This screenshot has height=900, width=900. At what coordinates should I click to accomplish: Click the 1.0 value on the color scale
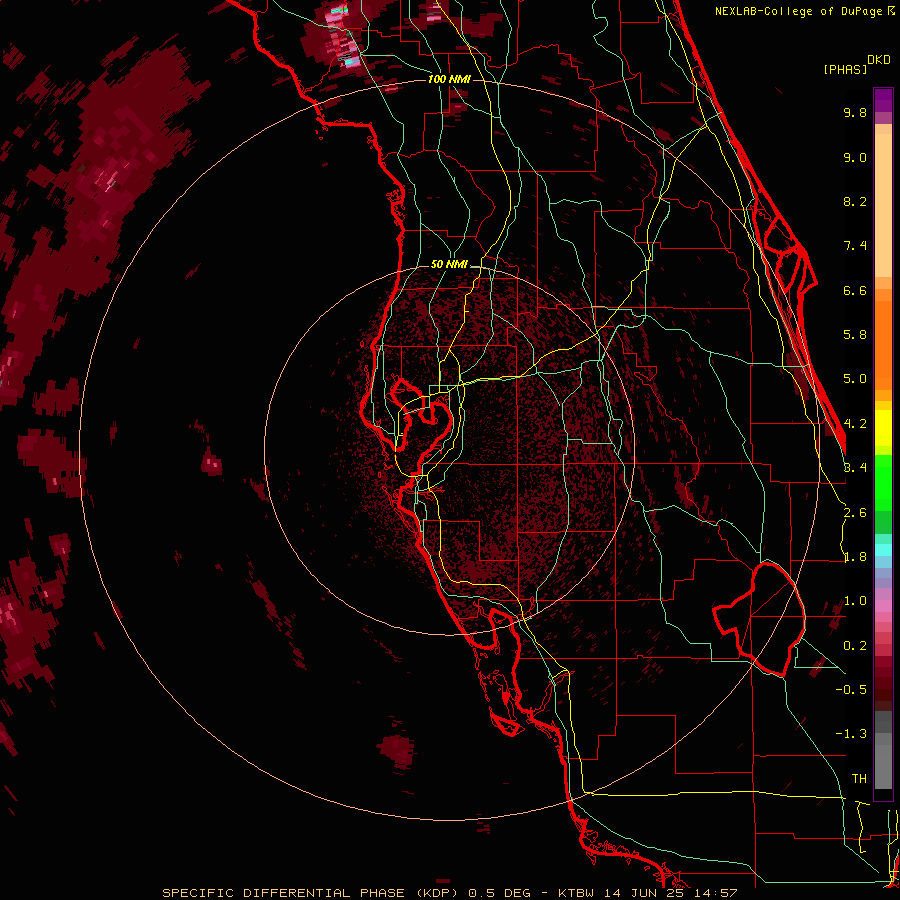[x=855, y=601]
